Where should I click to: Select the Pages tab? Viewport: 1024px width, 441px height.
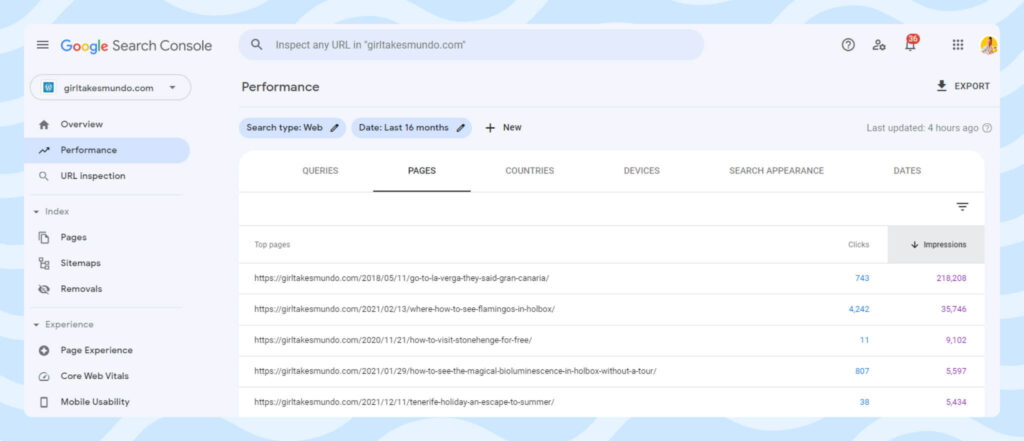(x=422, y=171)
